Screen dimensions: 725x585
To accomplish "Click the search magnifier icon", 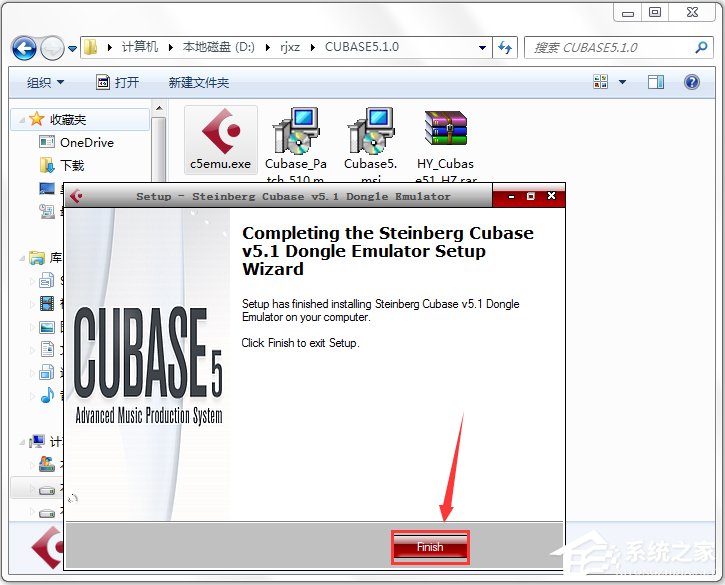I will (701, 47).
